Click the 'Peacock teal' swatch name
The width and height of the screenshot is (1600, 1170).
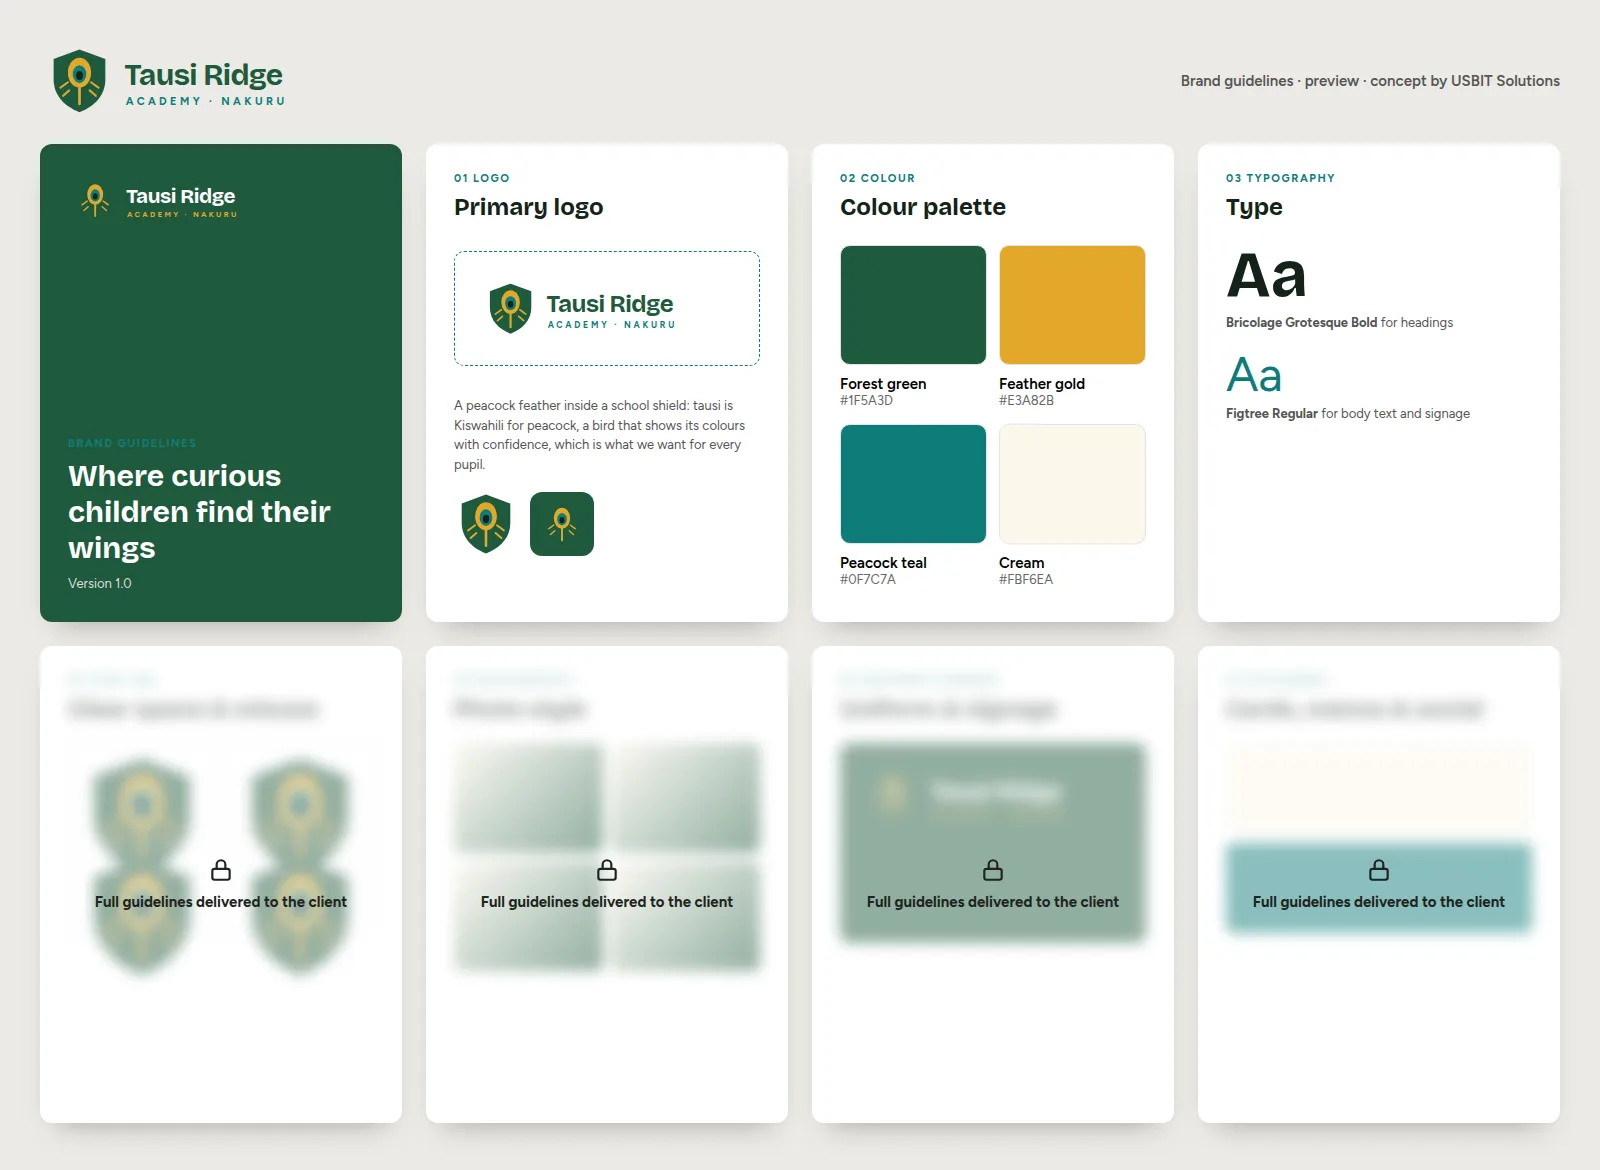pyautogui.click(x=883, y=563)
